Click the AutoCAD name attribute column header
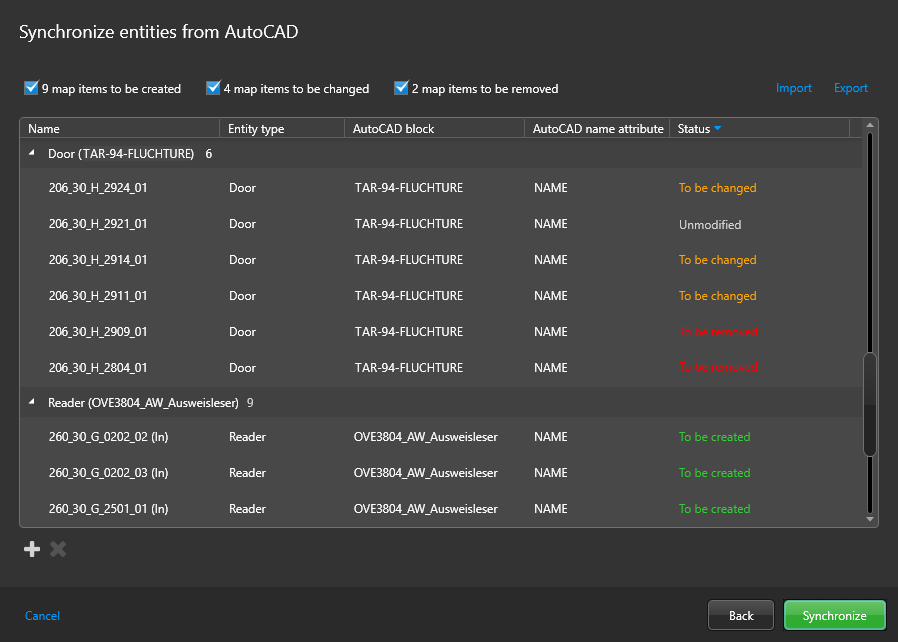898x642 pixels. click(x=597, y=129)
